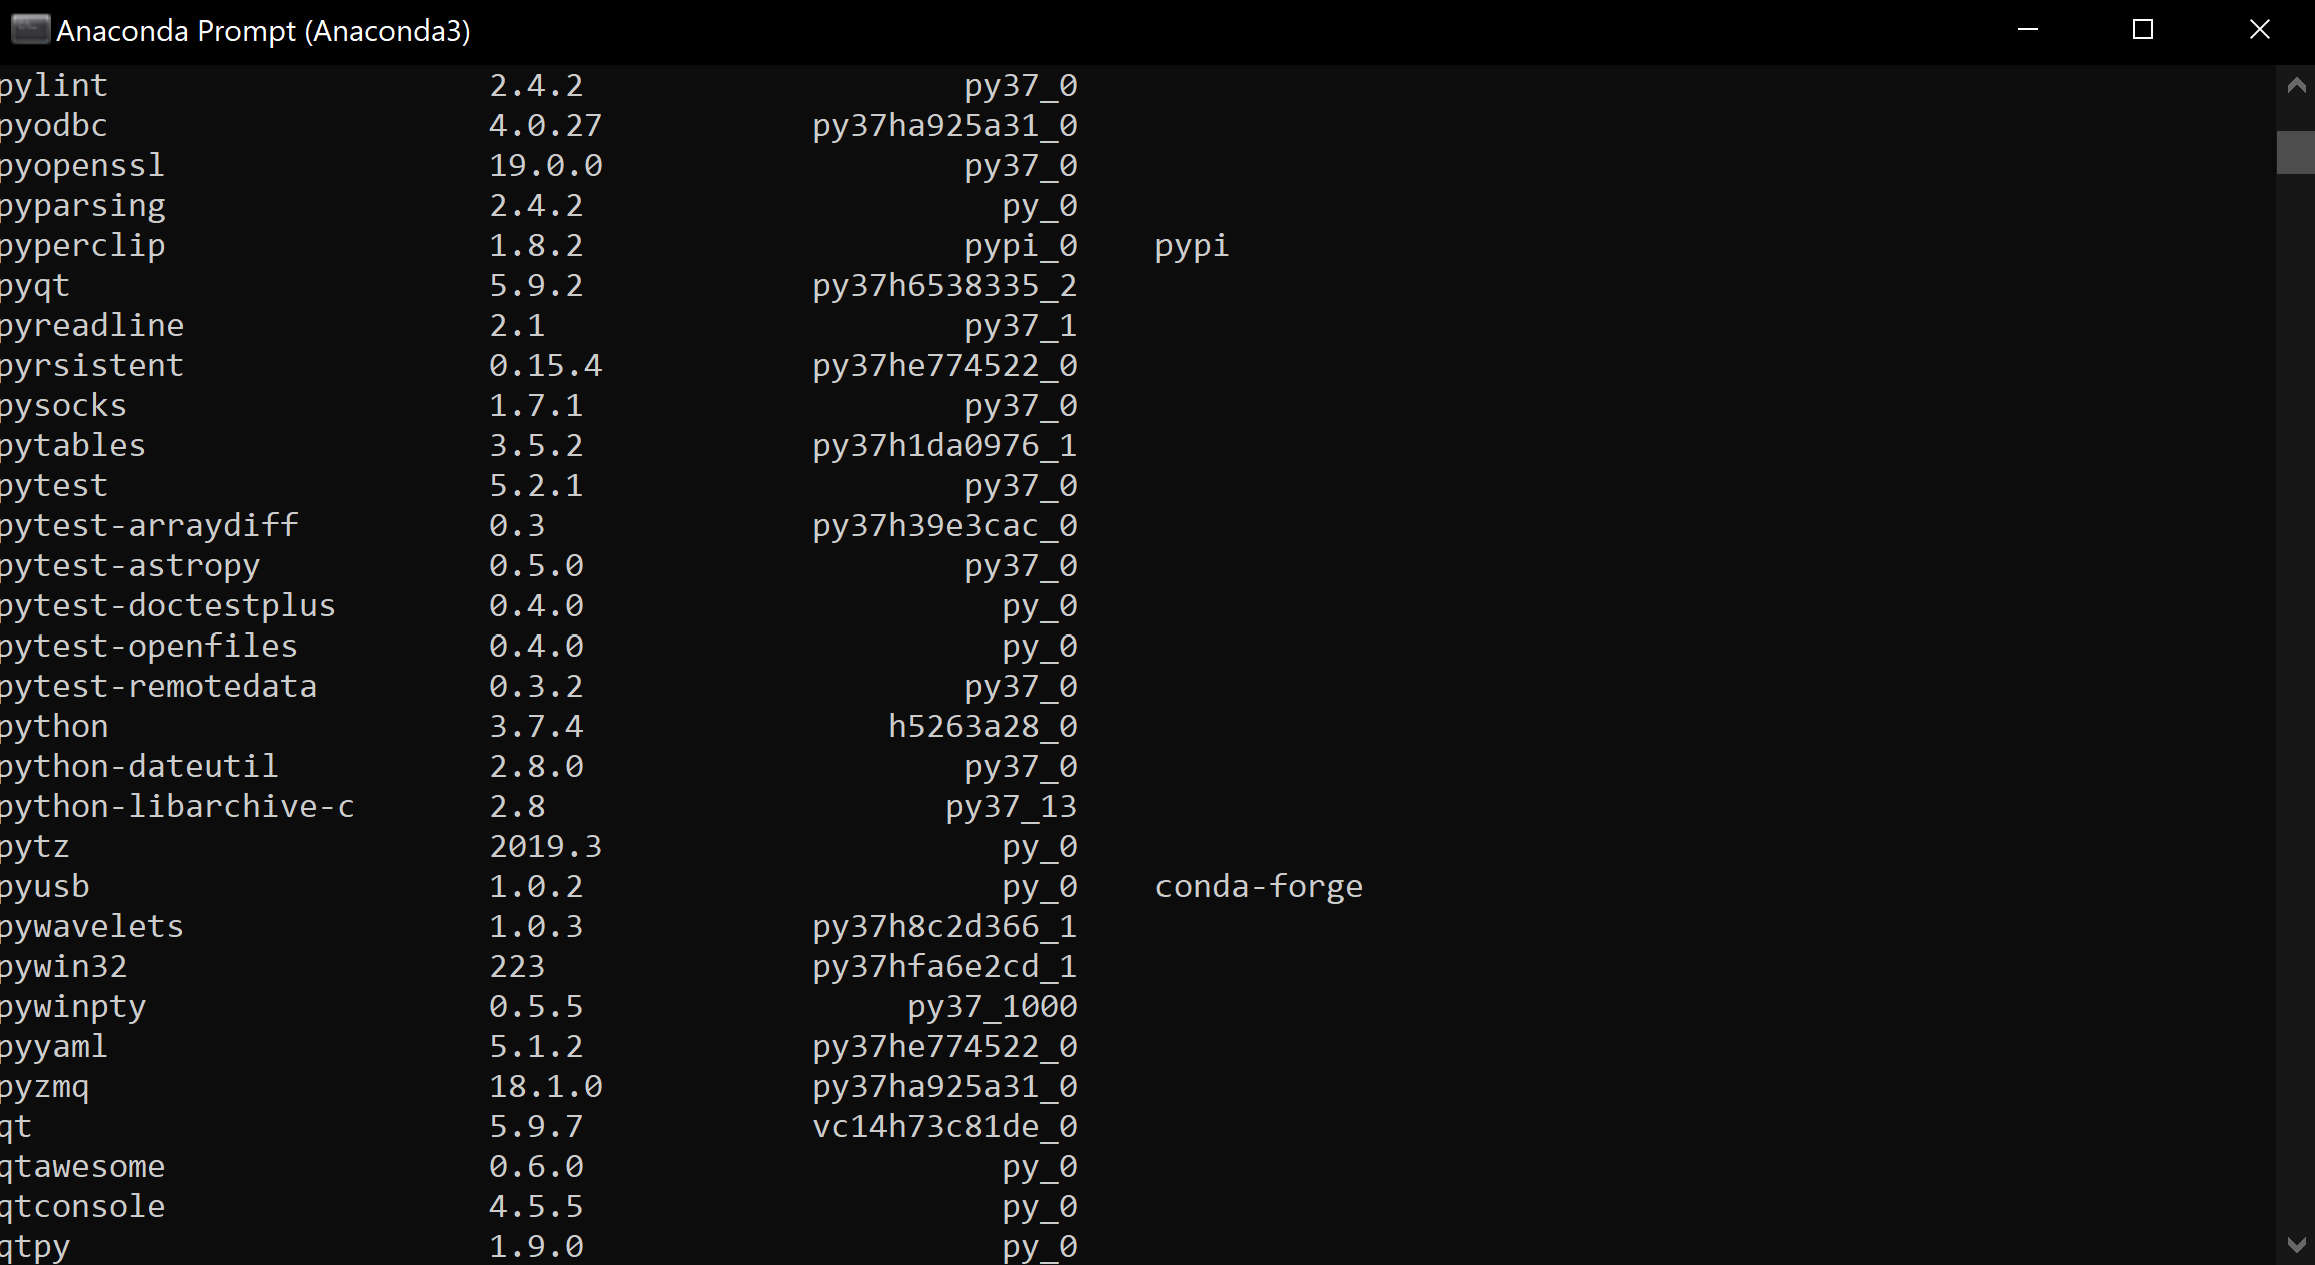Click the empty scrollbar track below thumb
2315x1265 pixels.
coord(2296,700)
